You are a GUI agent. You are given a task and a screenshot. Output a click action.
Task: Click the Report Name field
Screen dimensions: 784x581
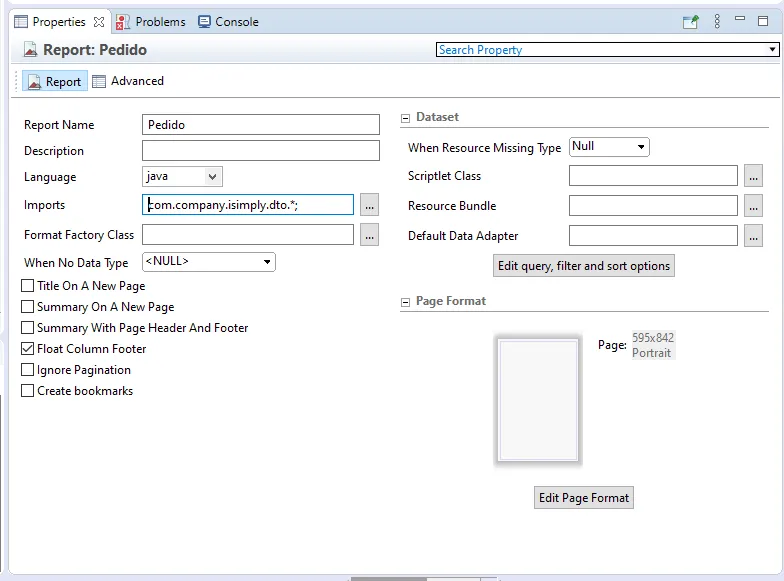tap(260, 124)
